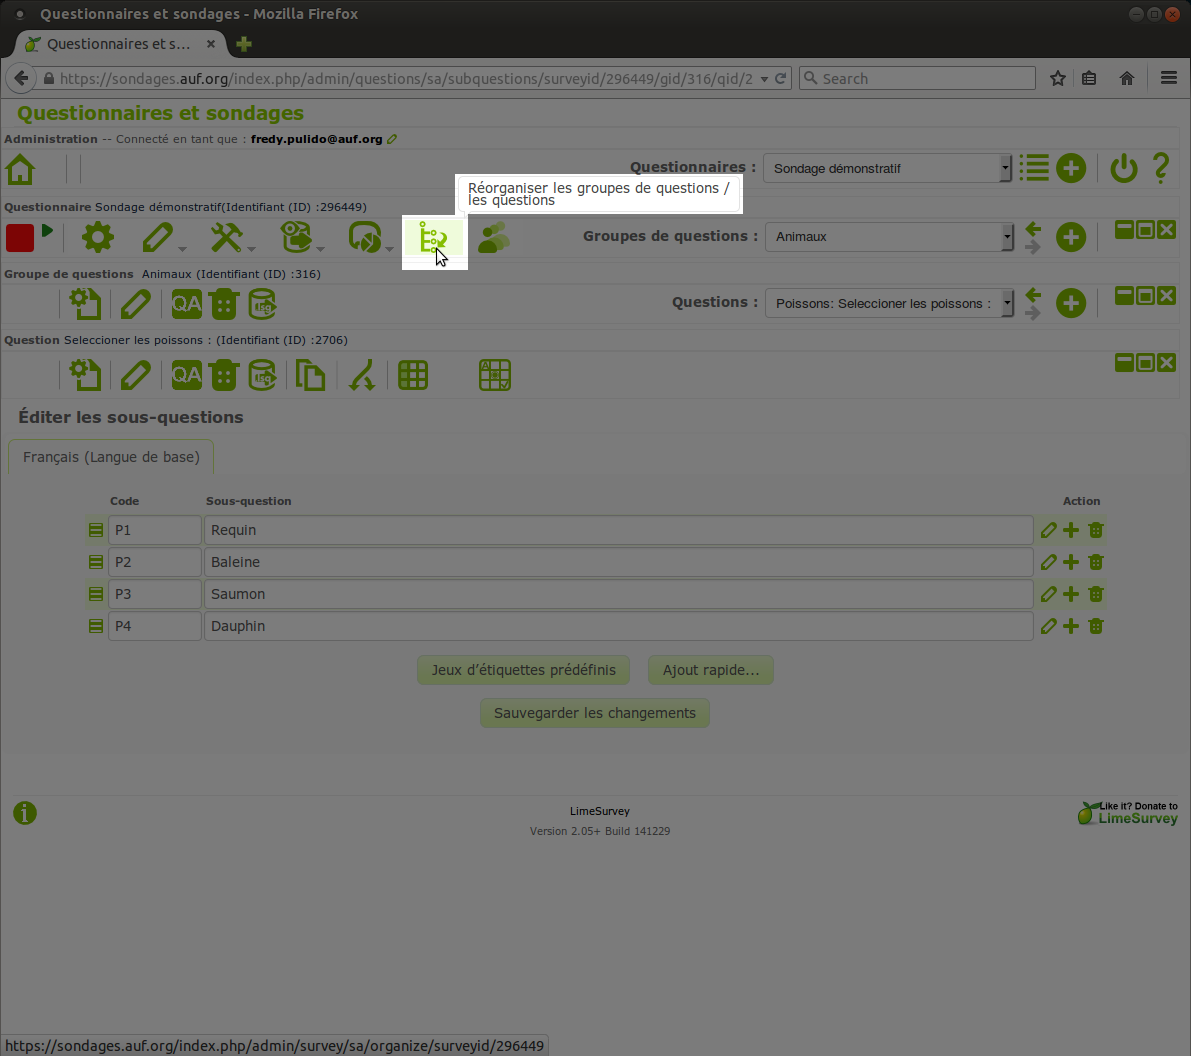Preview the question Seleccioner les poissons icon
The width and height of the screenshot is (1191, 1056).
point(84,375)
